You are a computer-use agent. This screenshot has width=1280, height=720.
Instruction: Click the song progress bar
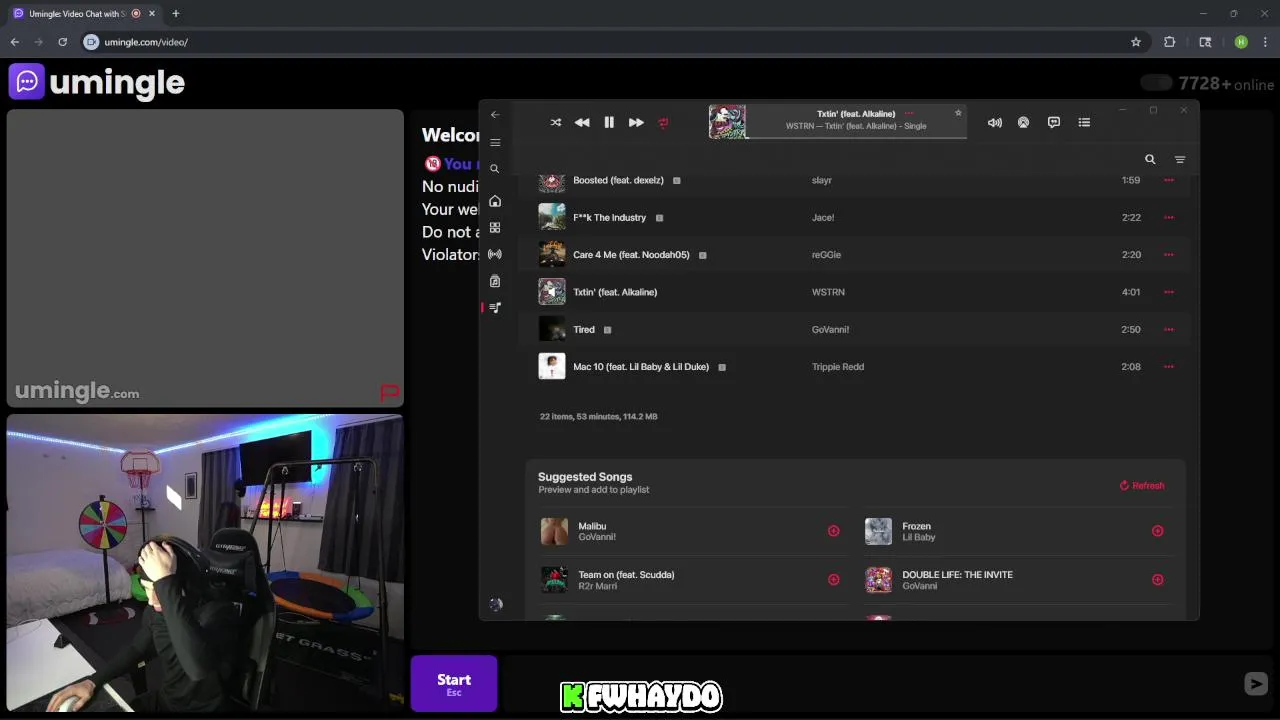[857, 138]
